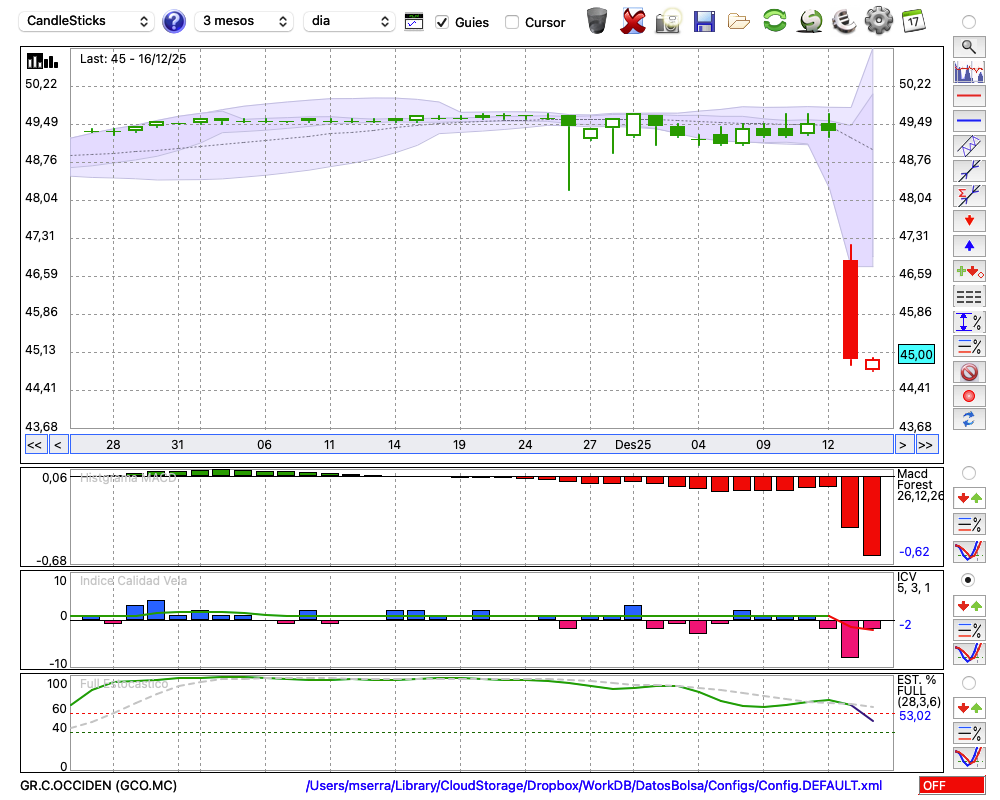Select the Macd Forest panel radio button

pos(968,472)
